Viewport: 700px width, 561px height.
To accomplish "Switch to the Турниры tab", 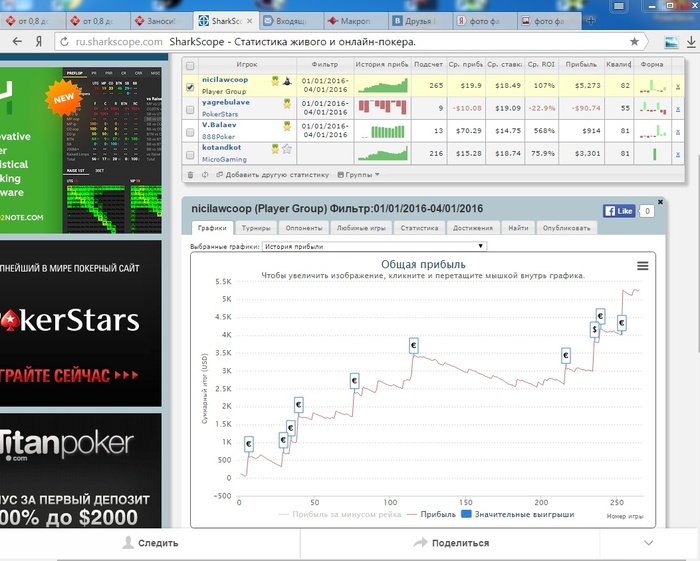I will pyautogui.click(x=256, y=228).
